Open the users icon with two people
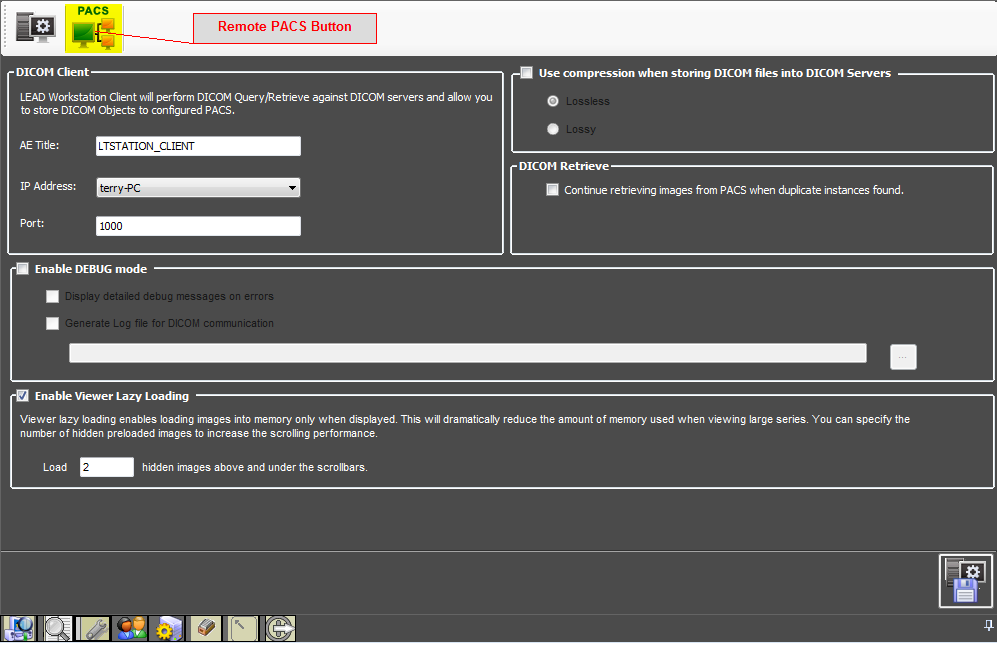997x645 pixels. [x=130, y=628]
